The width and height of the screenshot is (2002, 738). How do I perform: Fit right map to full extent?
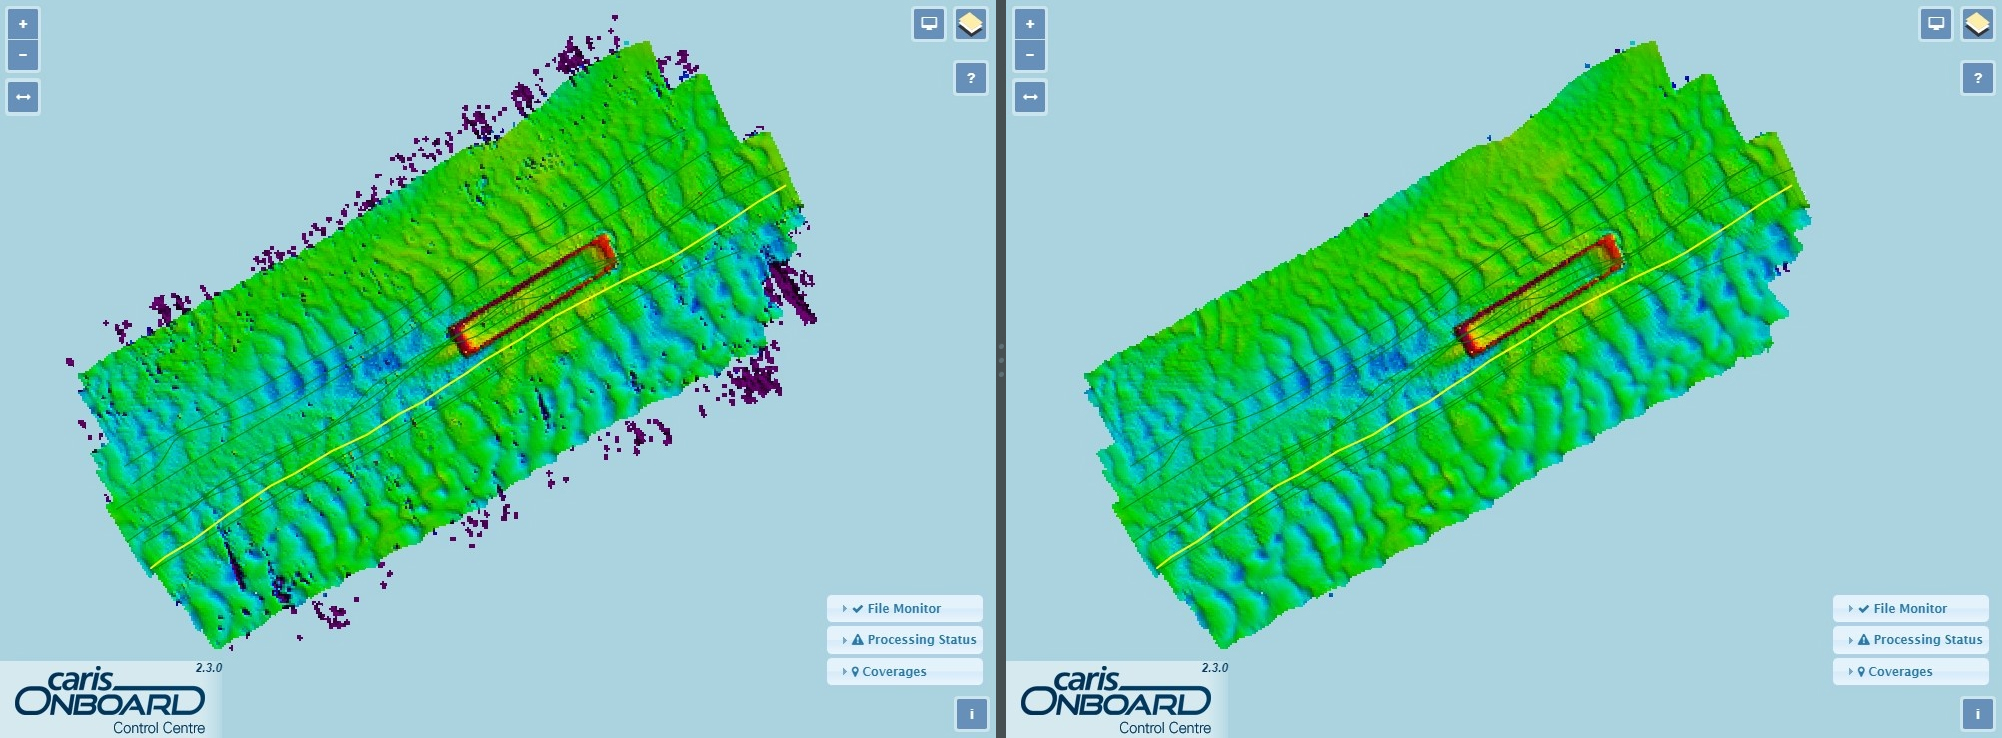coord(1030,97)
